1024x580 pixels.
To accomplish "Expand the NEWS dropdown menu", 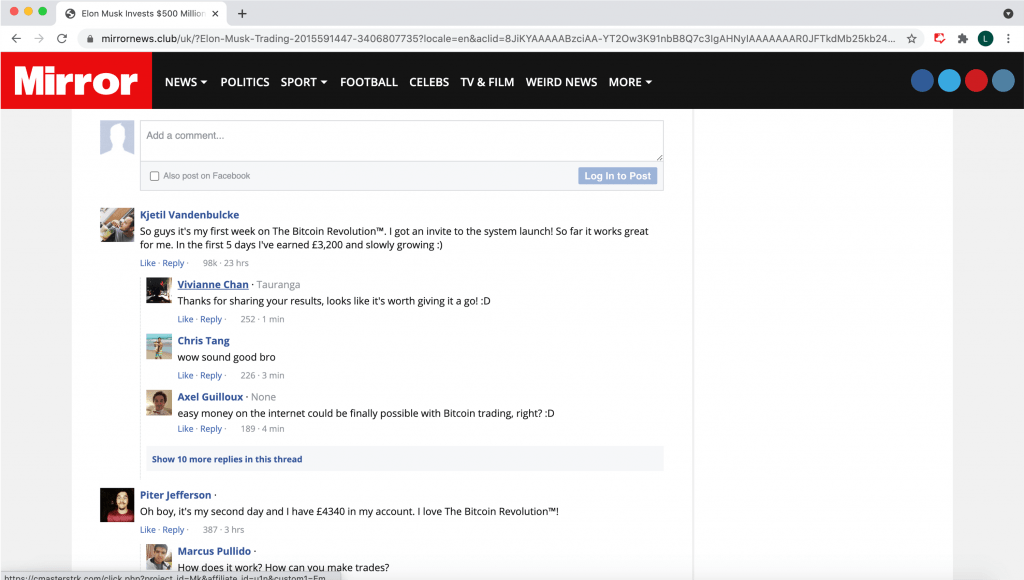I will (x=186, y=82).
